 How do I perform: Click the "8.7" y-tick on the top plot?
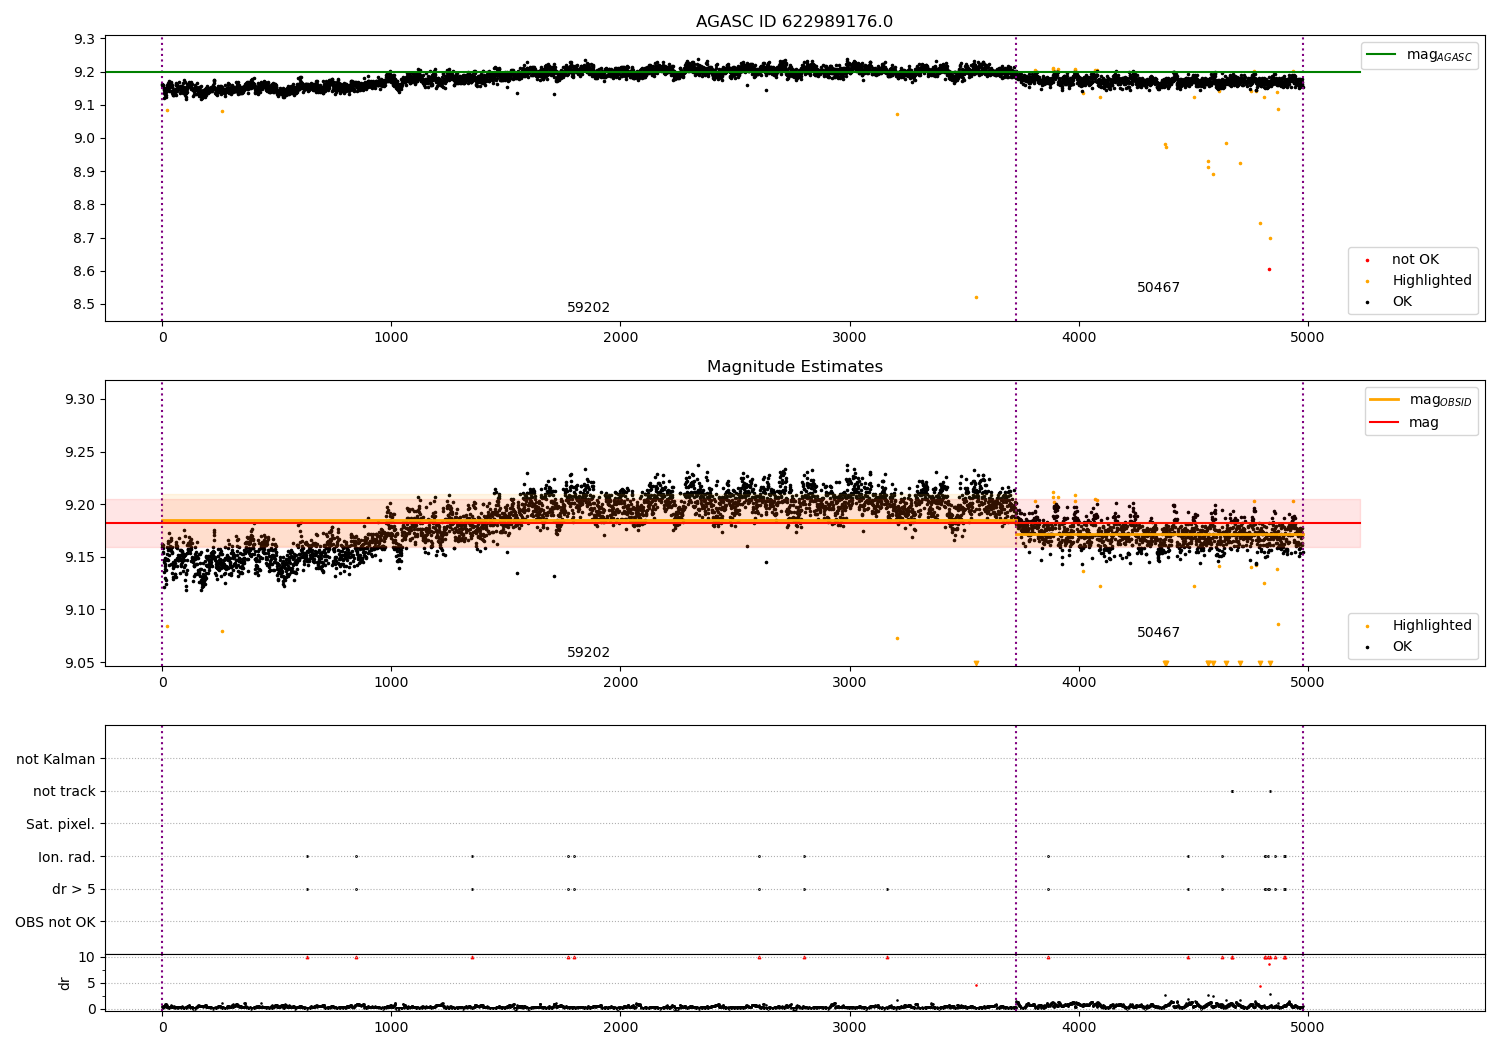click(x=84, y=239)
